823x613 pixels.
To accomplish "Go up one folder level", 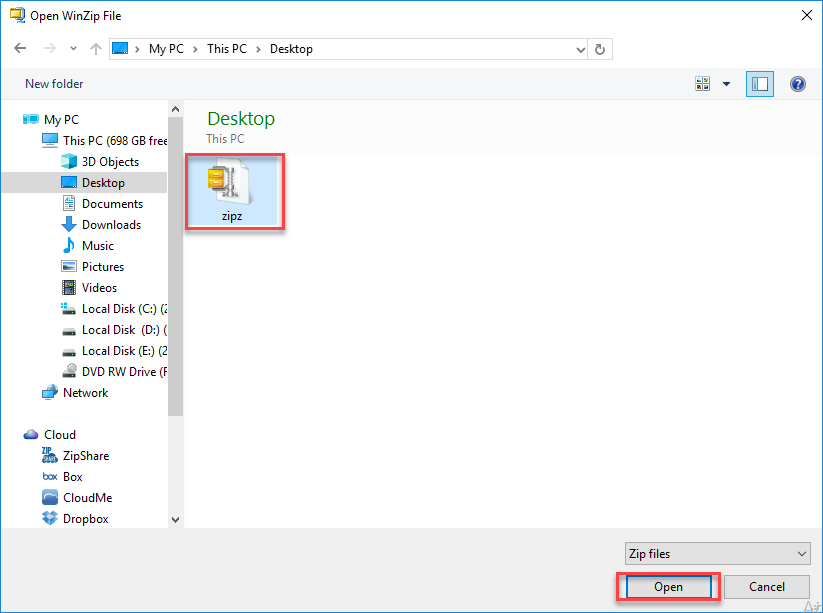I will pos(96,49).
